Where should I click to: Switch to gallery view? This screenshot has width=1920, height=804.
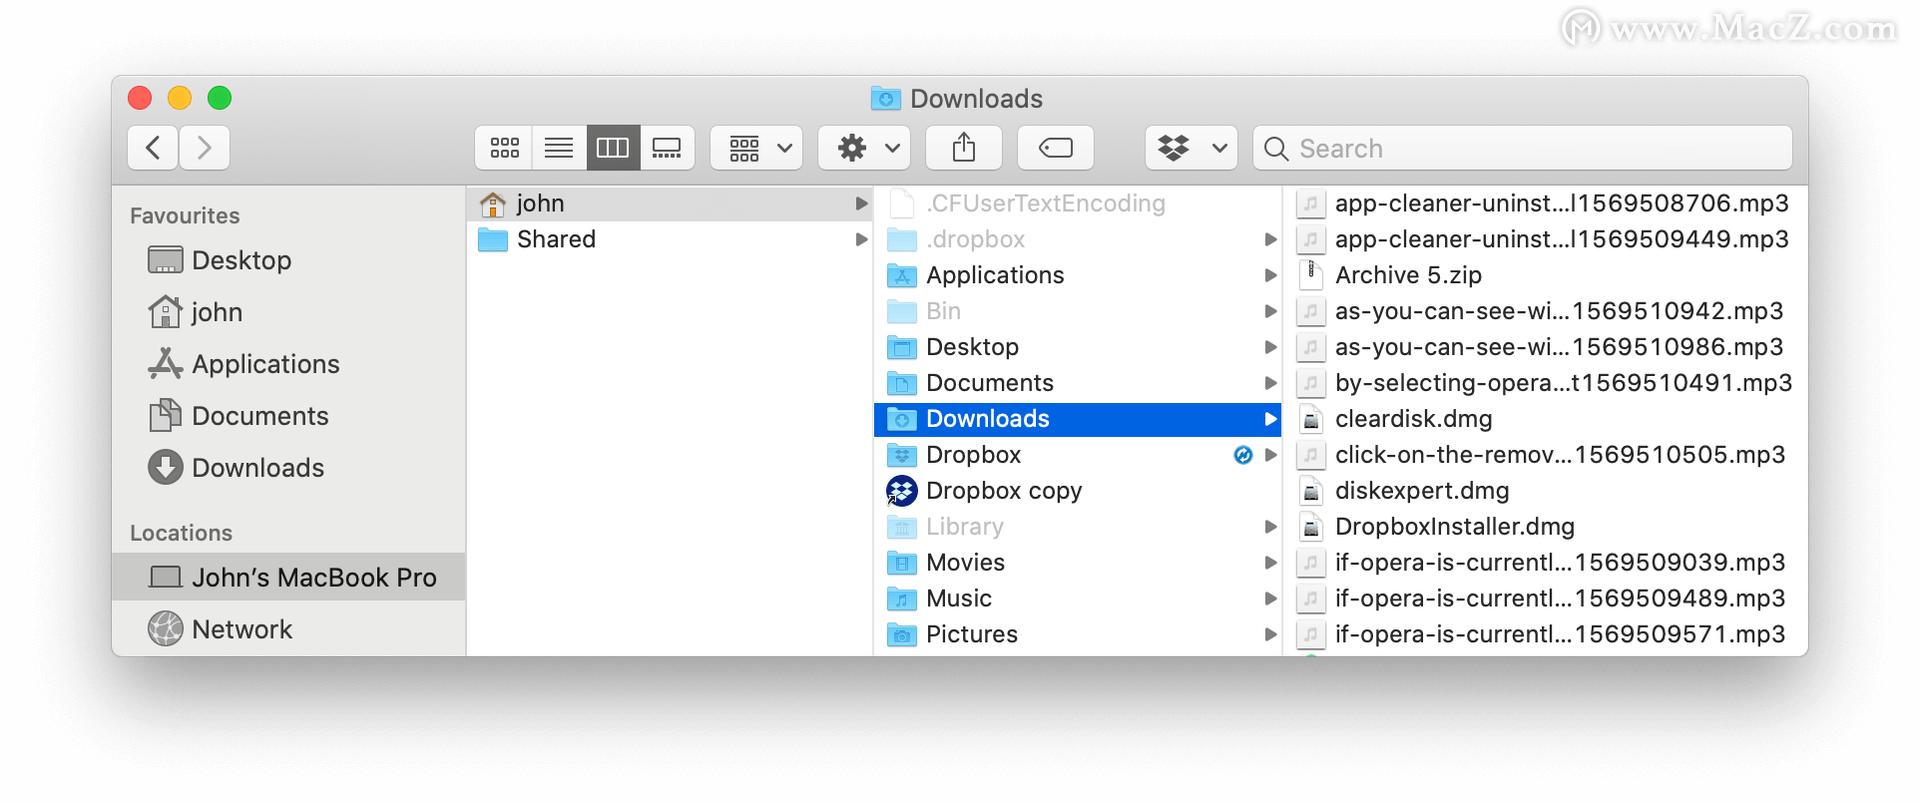[667, 148]
